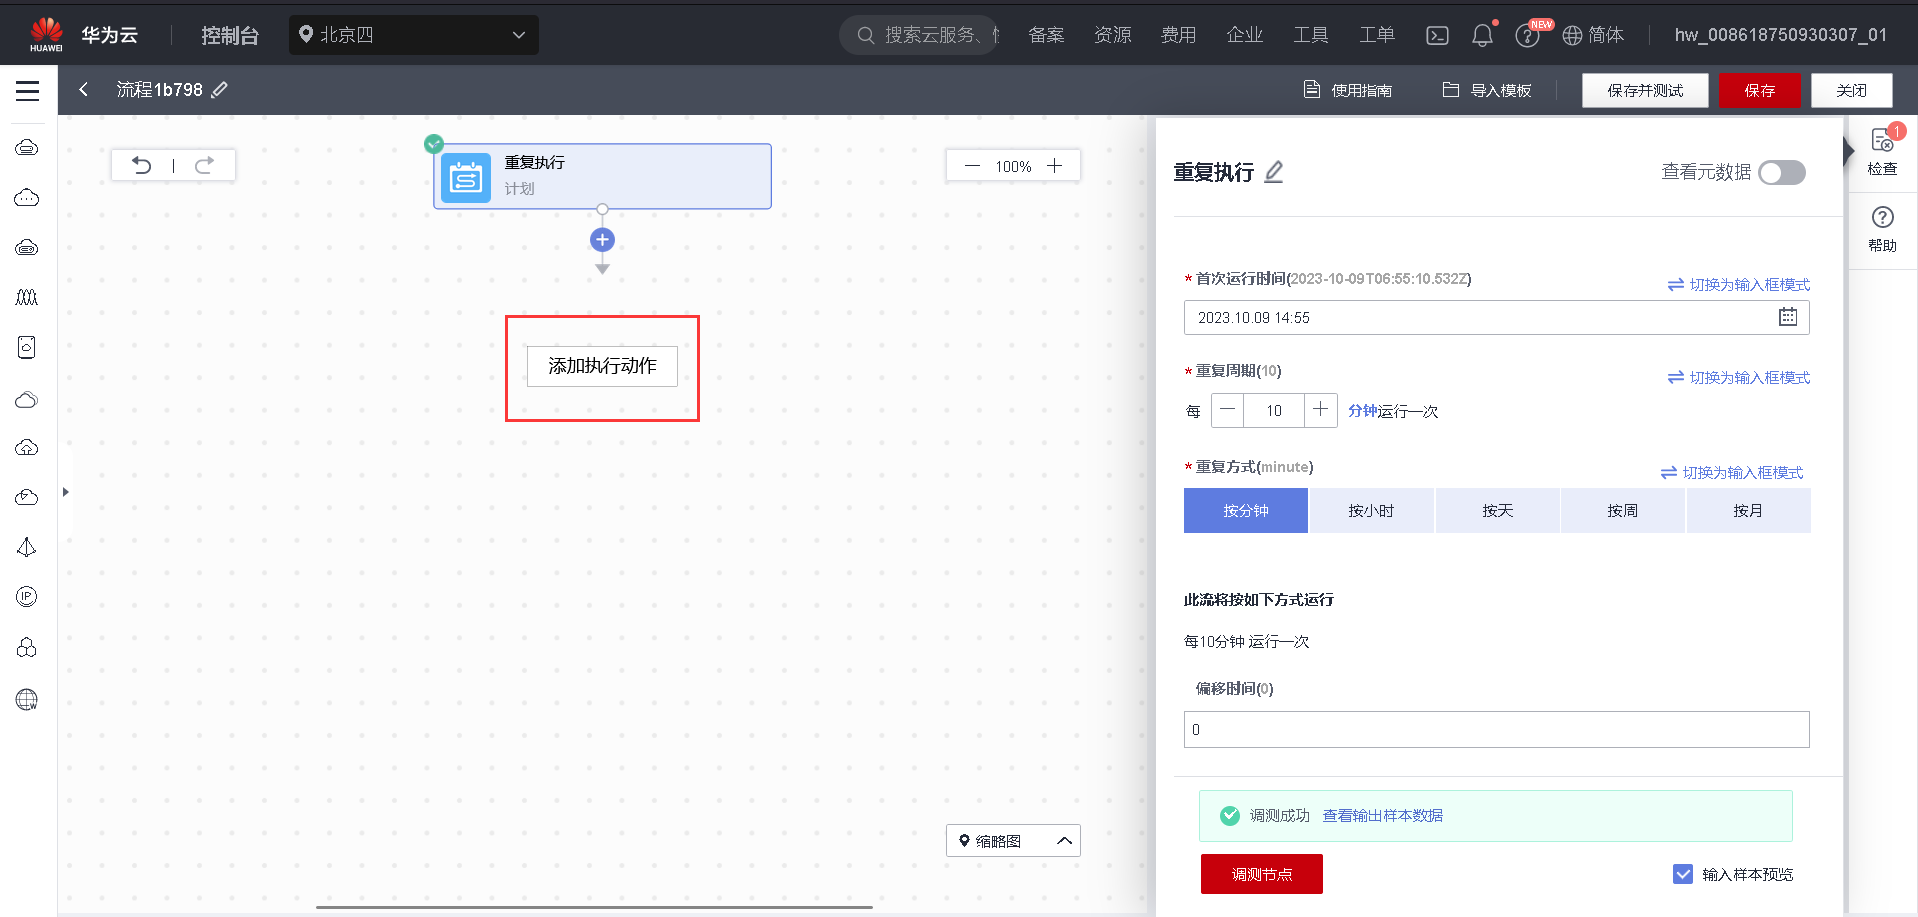Toggle the 查看元数据 switch
Screen dimensions: 1918x917
(1781, 172)
